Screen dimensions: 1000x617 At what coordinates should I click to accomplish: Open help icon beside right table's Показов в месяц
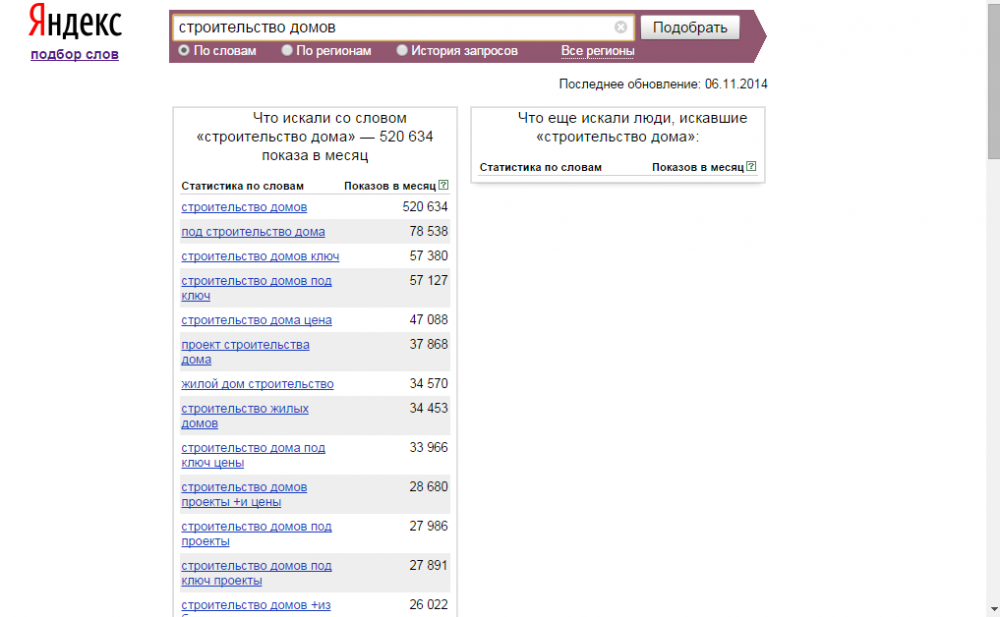pos(751,167)
